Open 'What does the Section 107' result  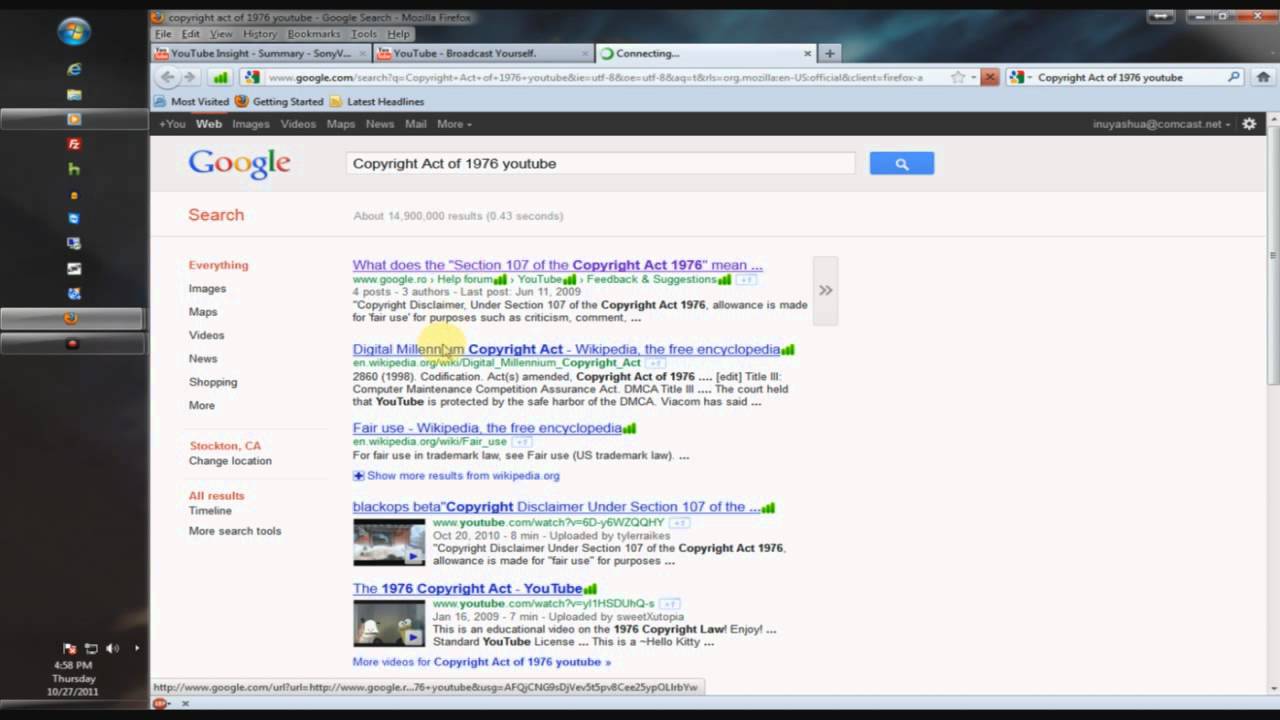(557, 265)
